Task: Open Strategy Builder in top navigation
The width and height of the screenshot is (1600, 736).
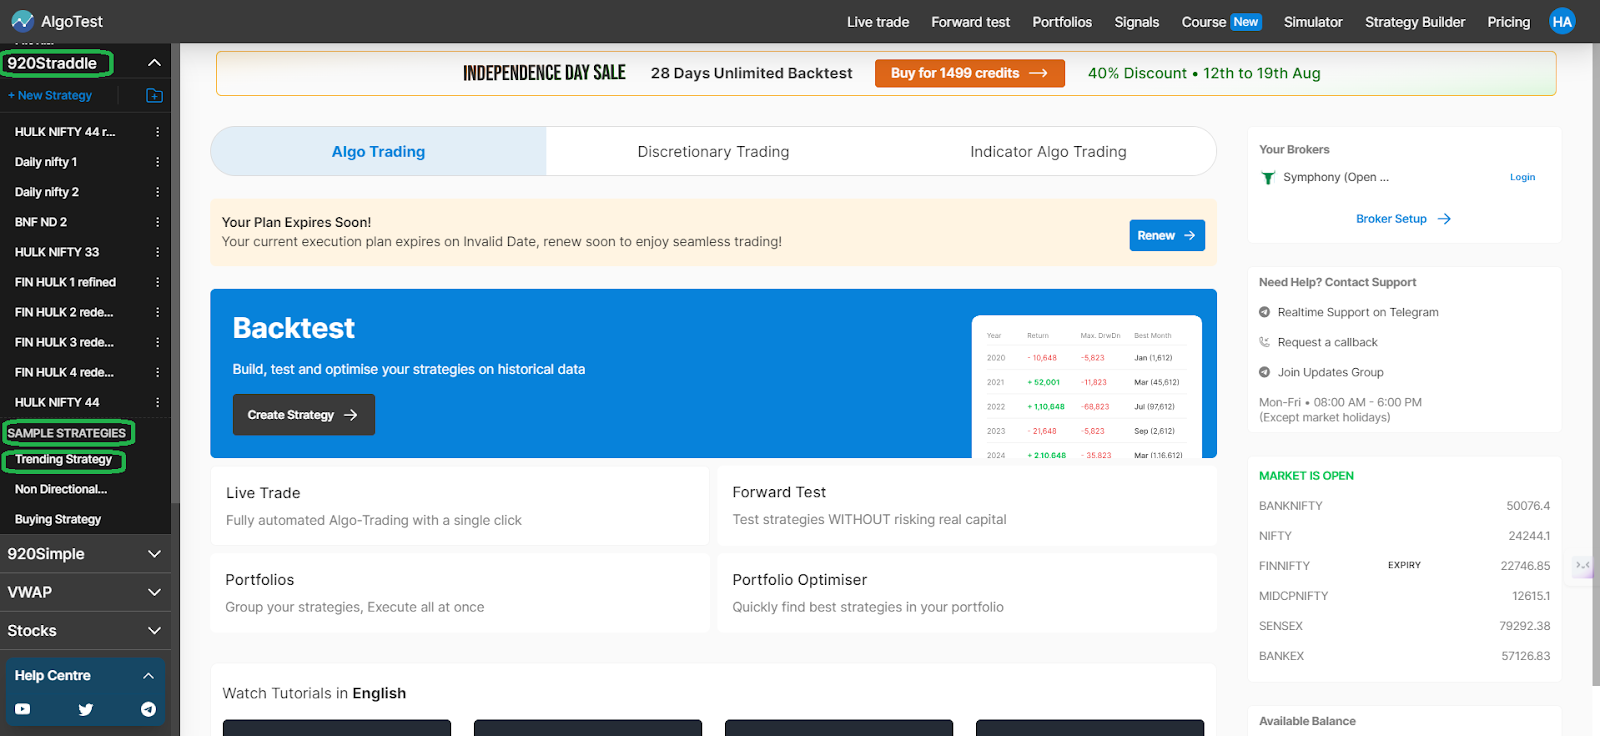Action: (1415, 22)
